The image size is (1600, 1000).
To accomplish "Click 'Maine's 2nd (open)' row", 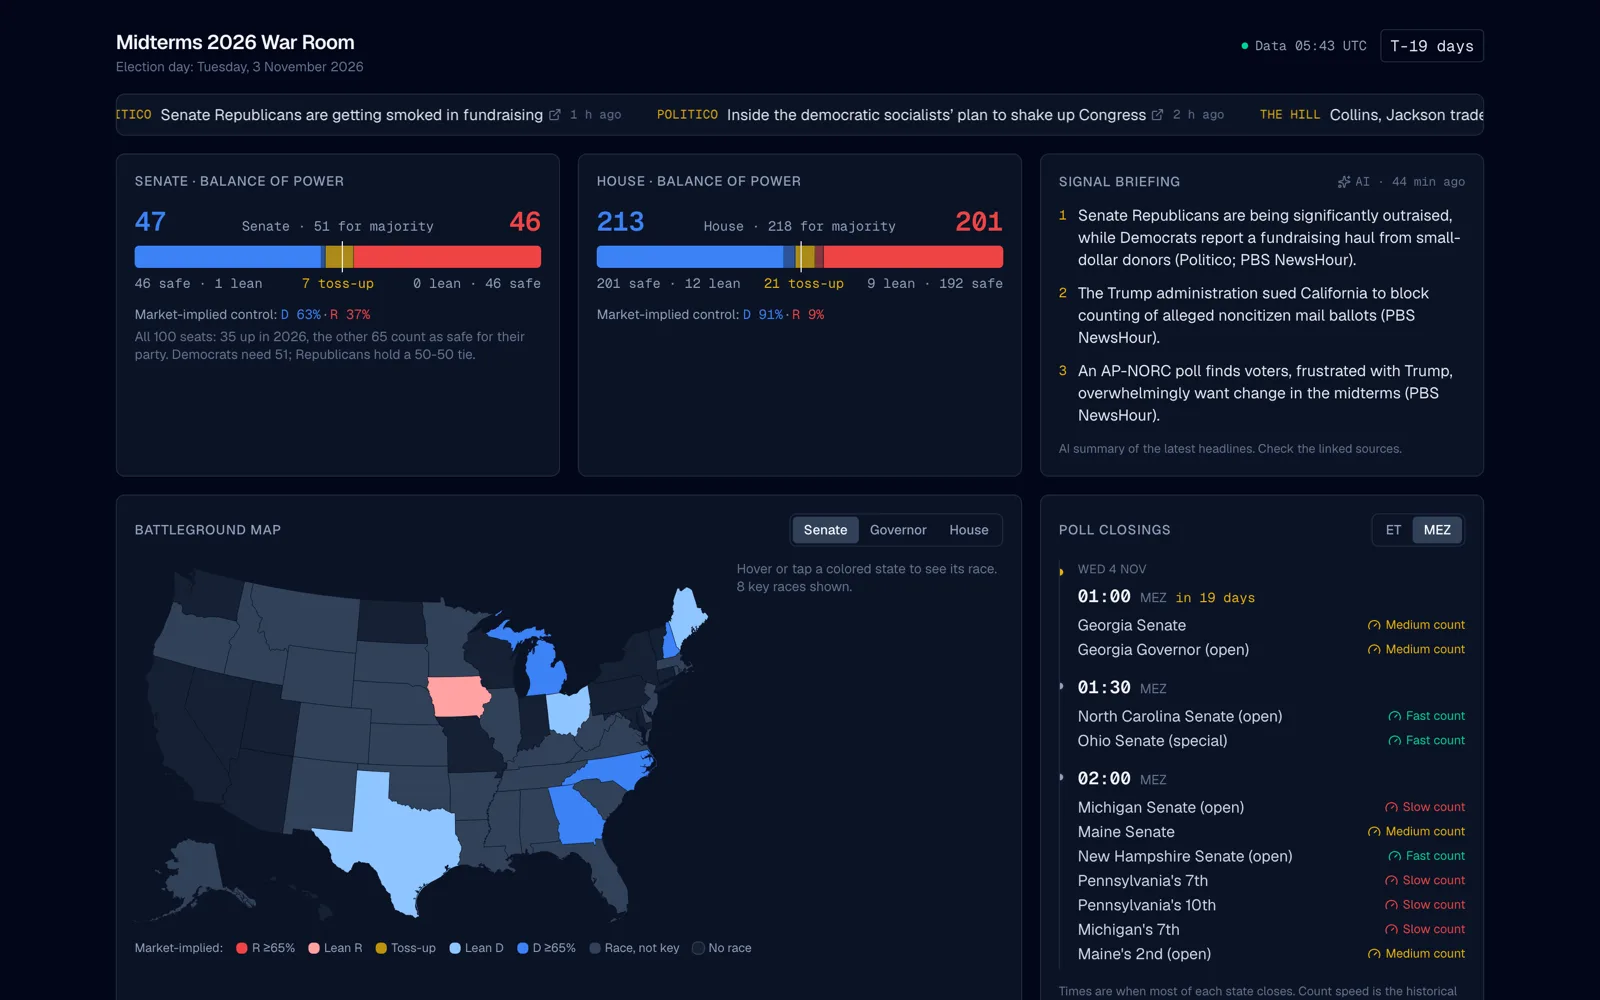I will [x=1271, y=954].
